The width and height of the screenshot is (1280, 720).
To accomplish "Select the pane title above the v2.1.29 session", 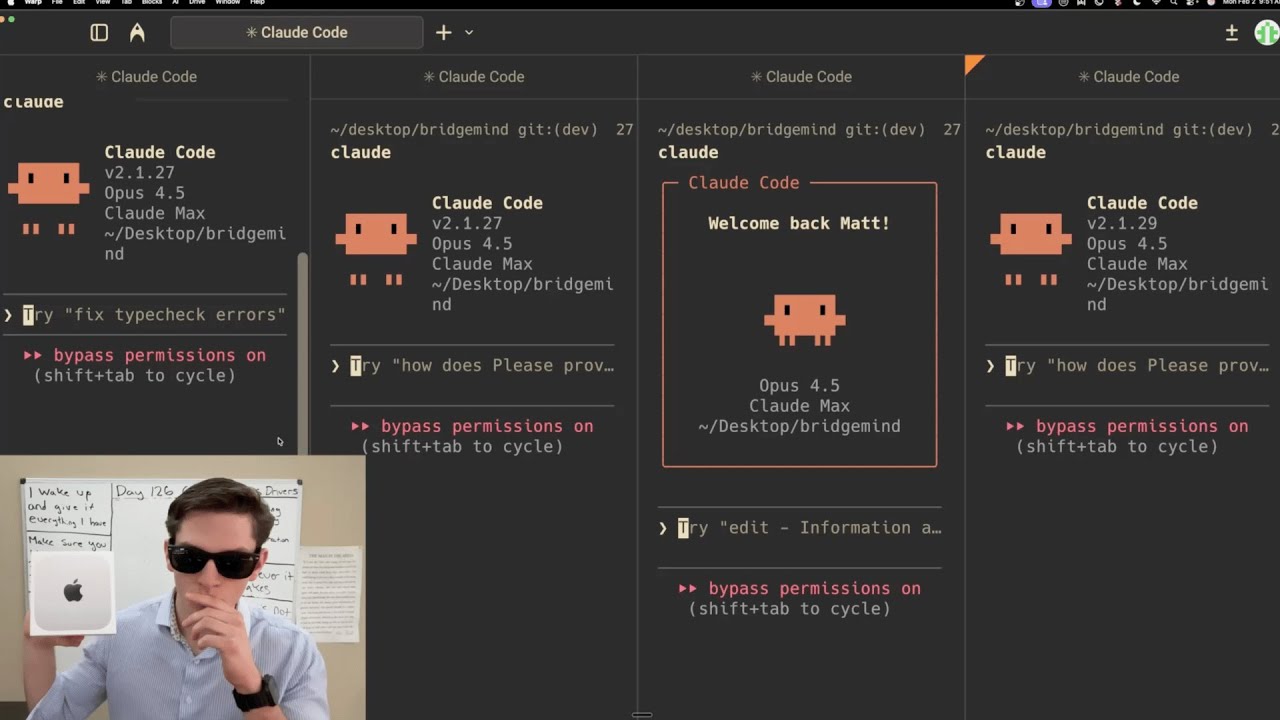I will [x=1127, y=76].
